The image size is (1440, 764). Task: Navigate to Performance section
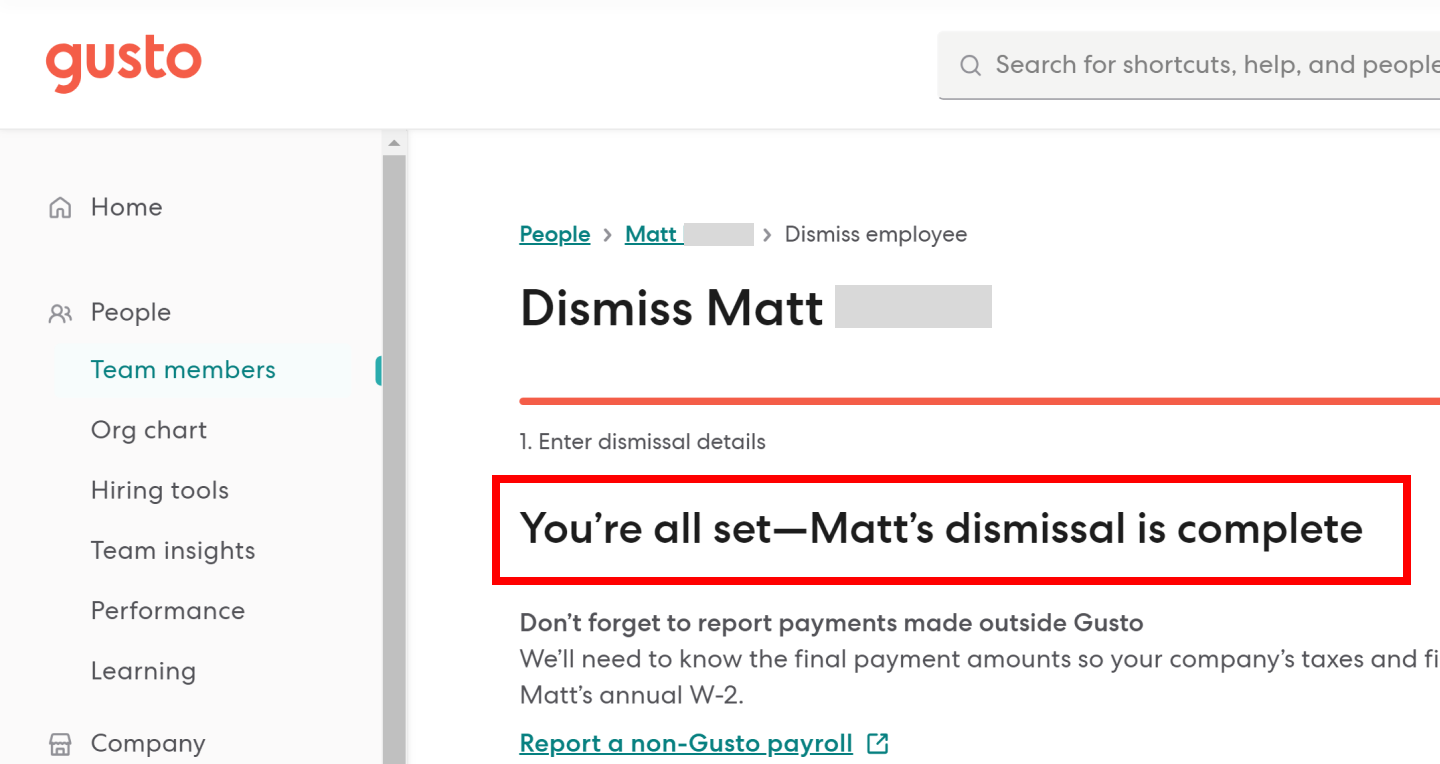[x=168, y=610]
